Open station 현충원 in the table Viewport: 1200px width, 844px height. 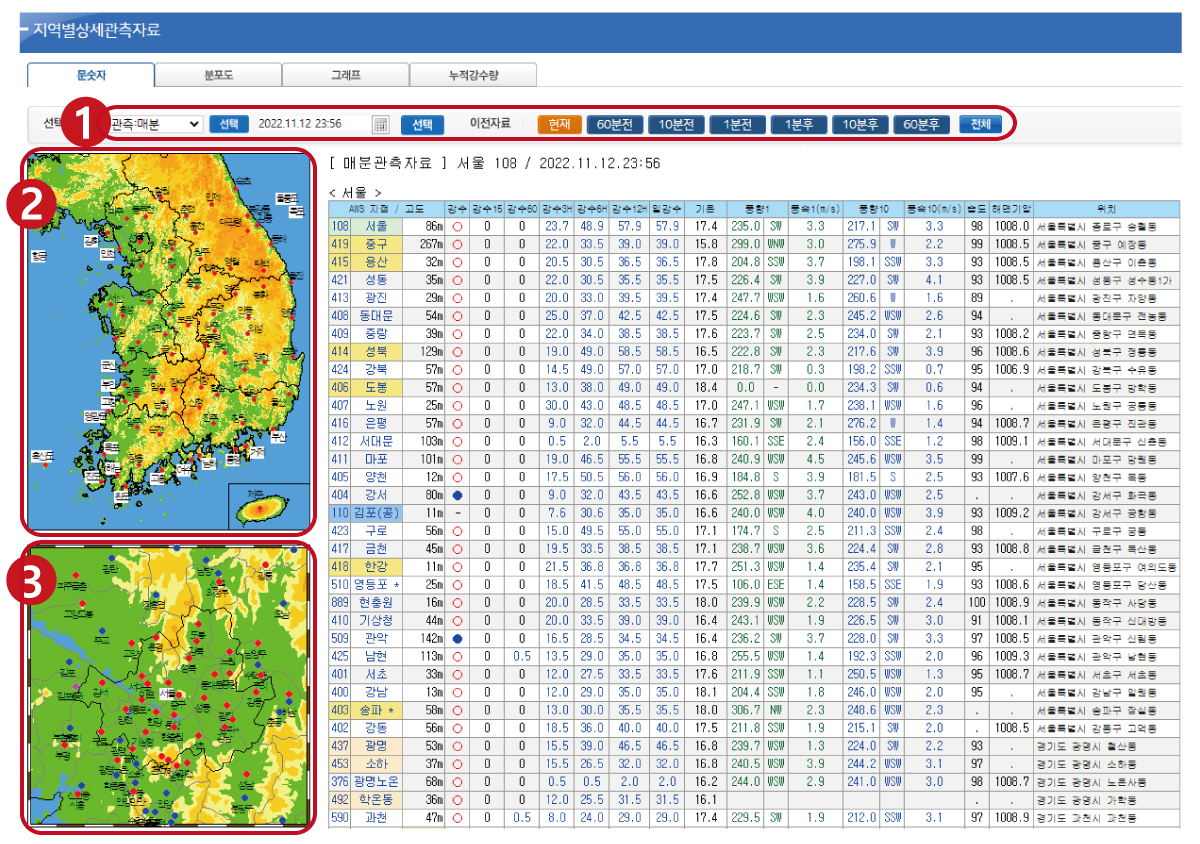click(x=376, y=602)
